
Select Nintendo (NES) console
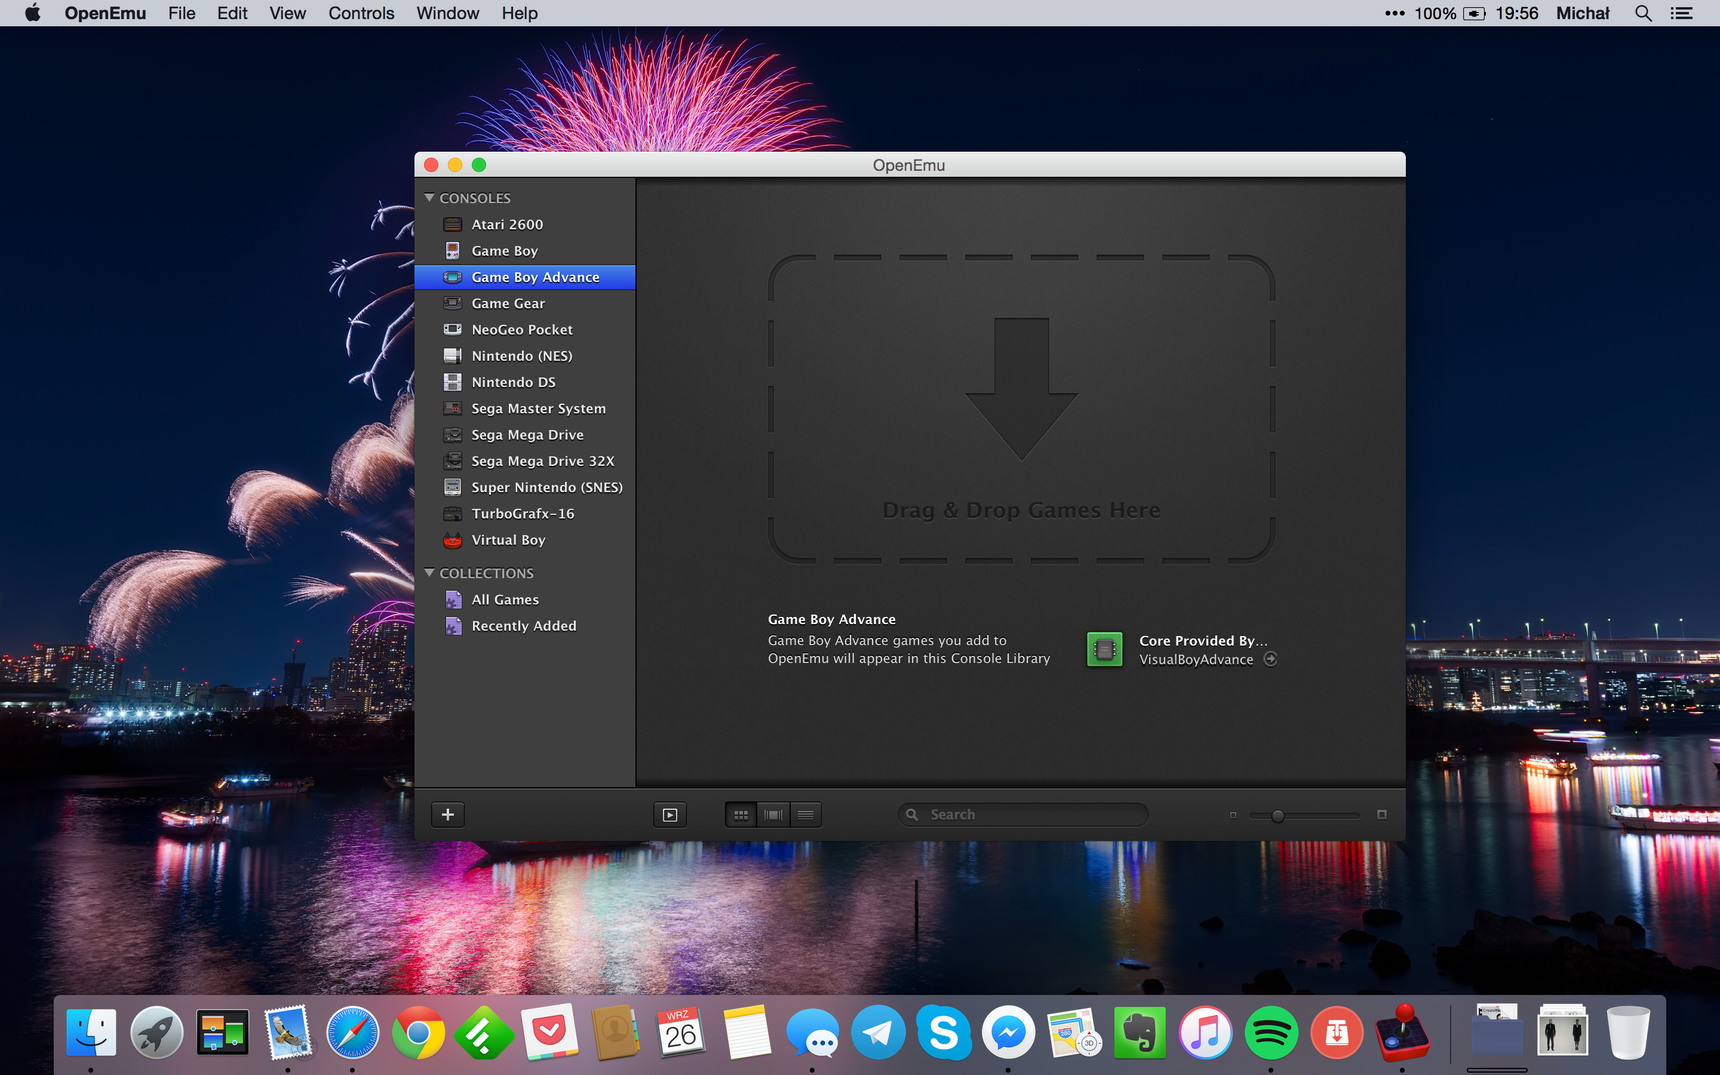pyautogui.click(x=525, y=355)
